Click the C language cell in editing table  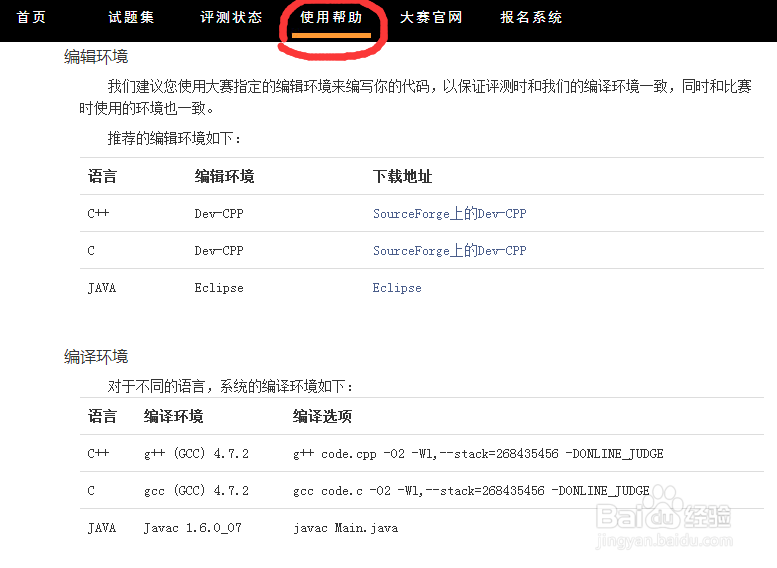pyautogui.click(x=91, y=251)
